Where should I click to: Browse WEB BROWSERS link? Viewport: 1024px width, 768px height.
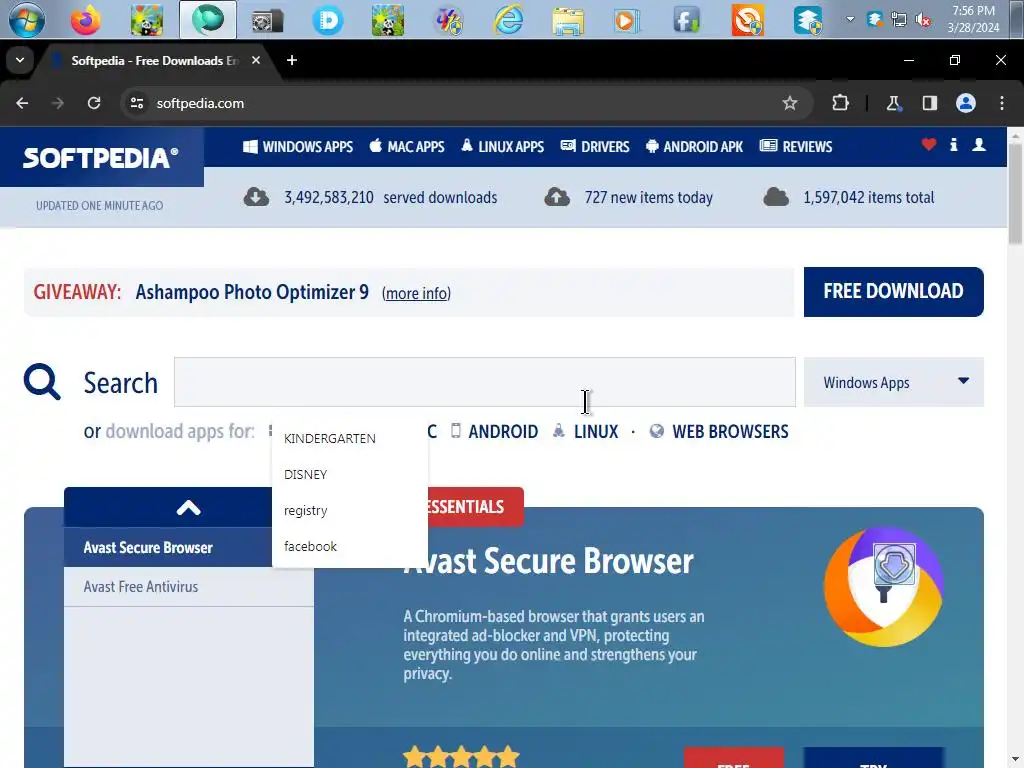719,432
